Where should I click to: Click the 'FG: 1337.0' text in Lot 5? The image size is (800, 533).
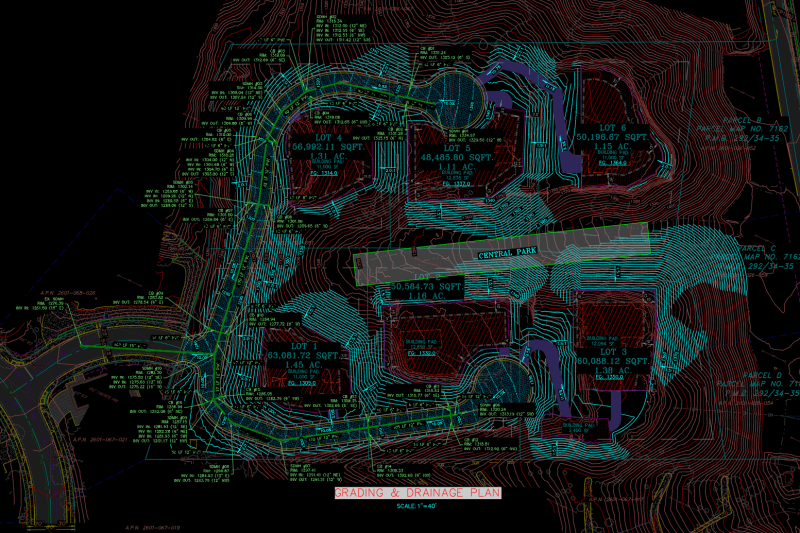[x=456, y=184]
